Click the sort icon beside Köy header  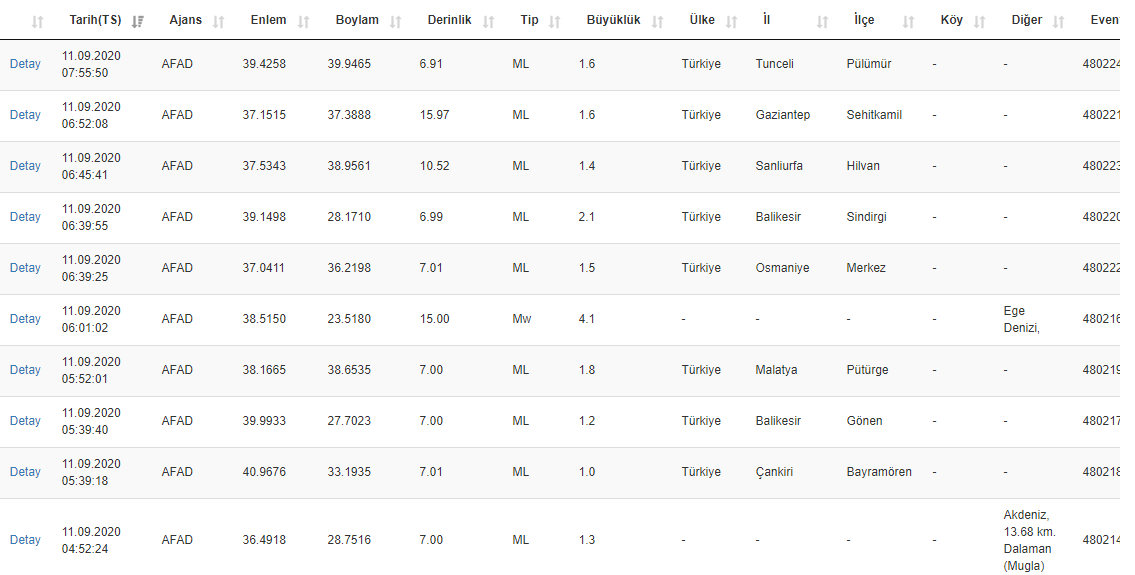click(980, 21)
